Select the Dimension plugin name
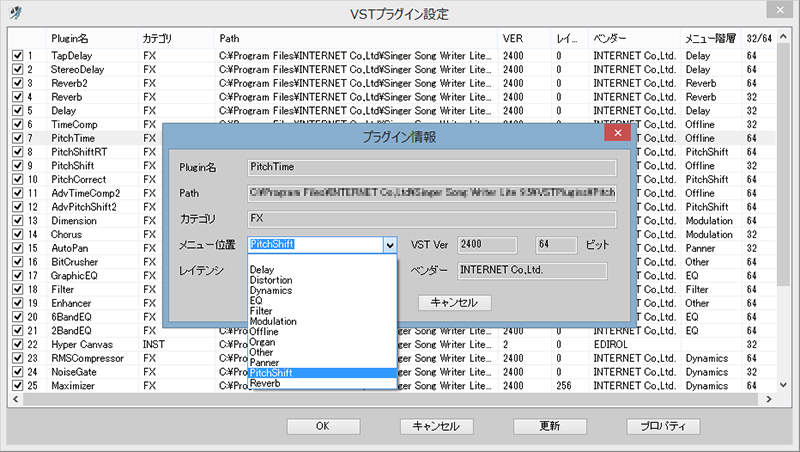Image resolution: width=800 pixels, height=452 pixels. click(x=73, y=221)
